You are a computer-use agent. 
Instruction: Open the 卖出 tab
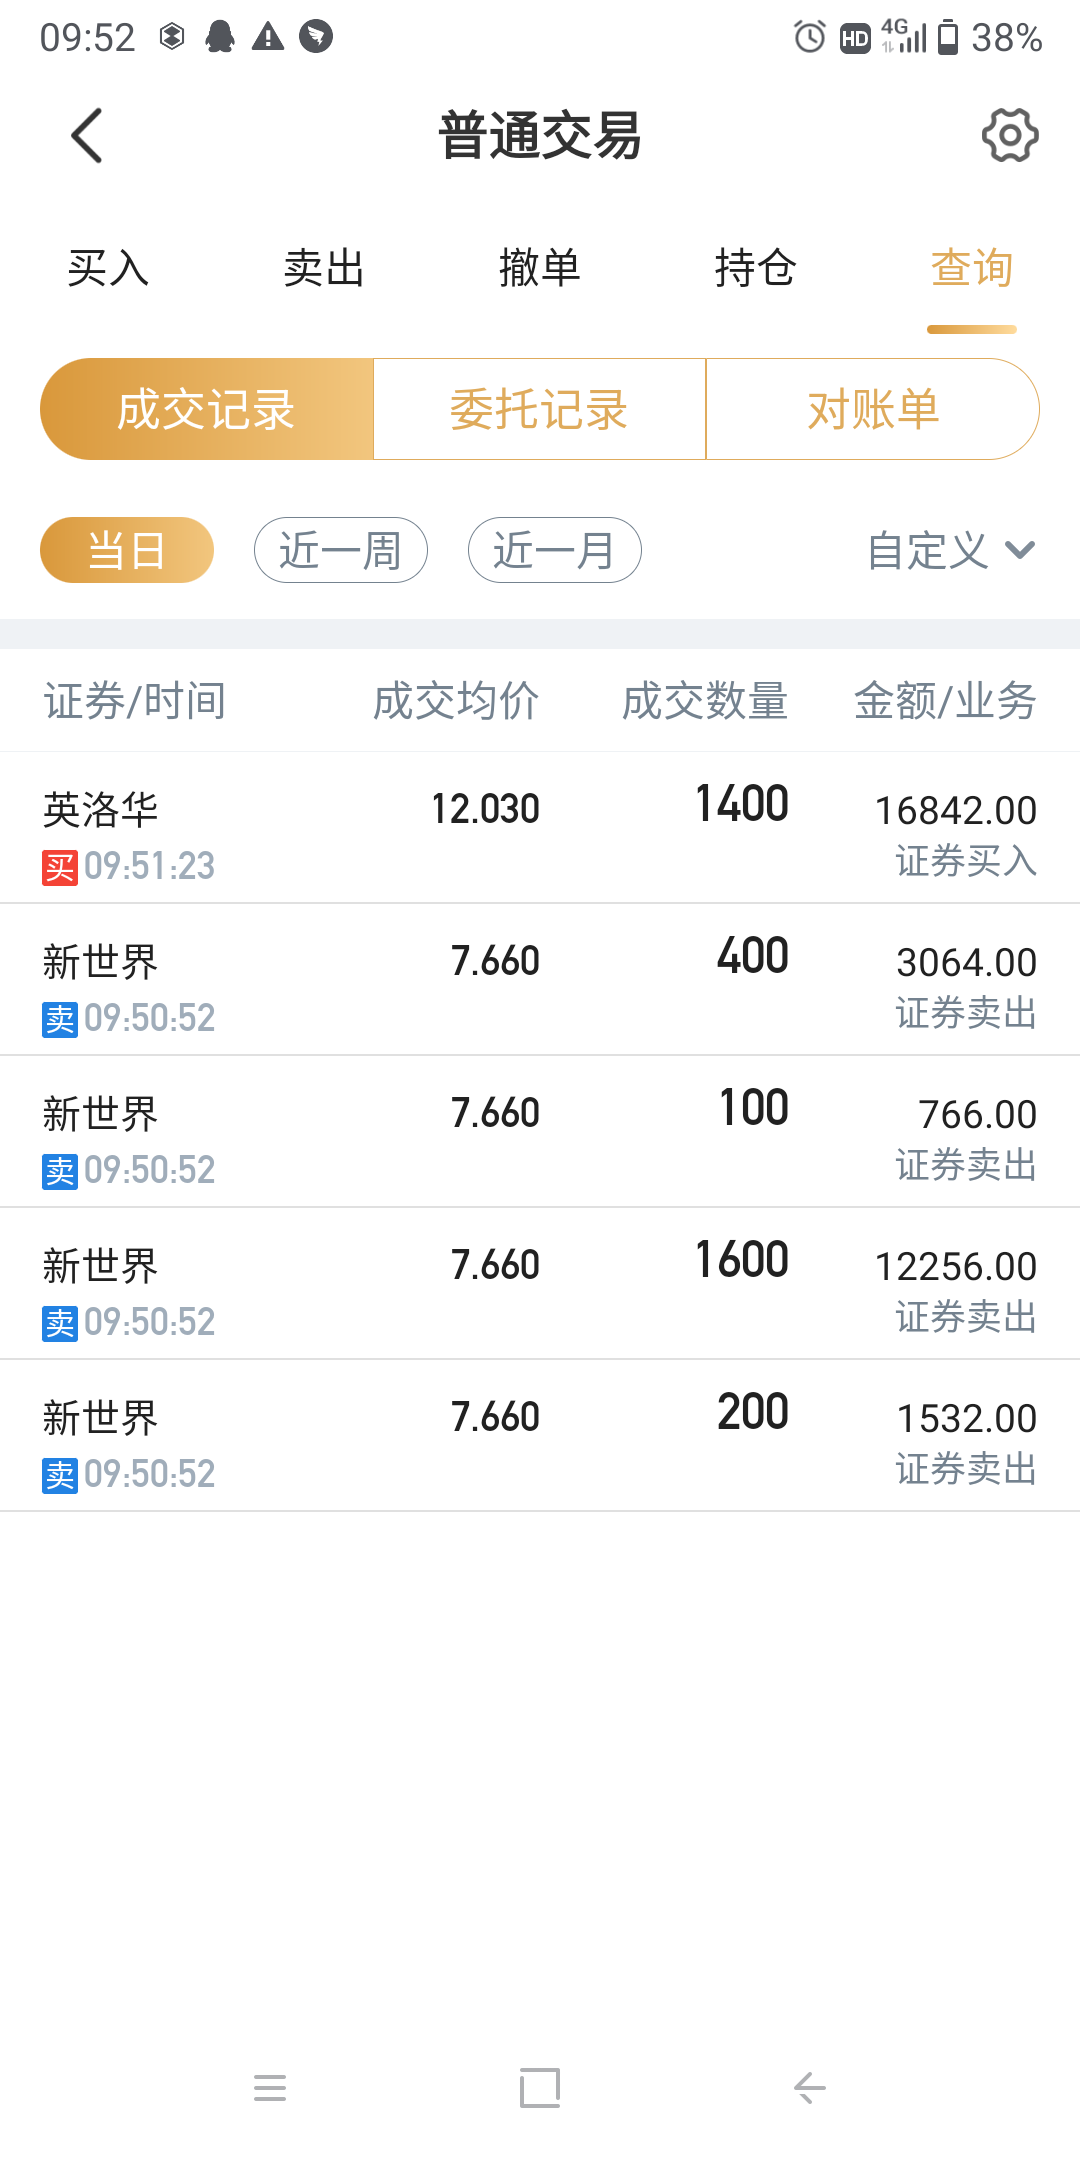click(324, 268)
